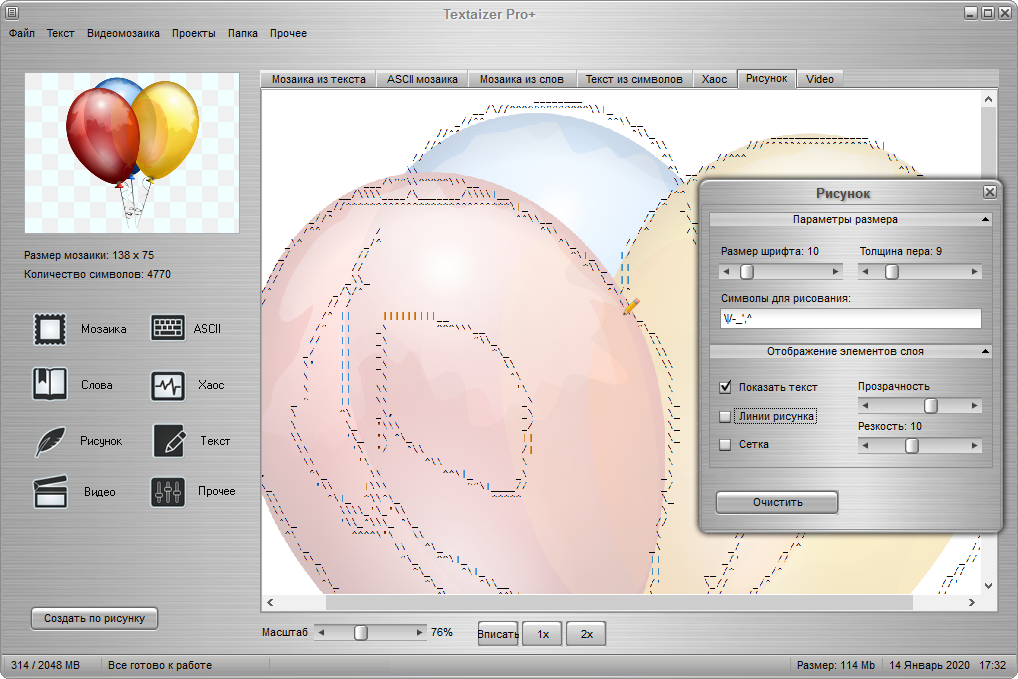Viewport: 1018px width, 679px height.
Task: Click canvas horizontal scrollbar left arrow
Action: [x=271, y=602]
